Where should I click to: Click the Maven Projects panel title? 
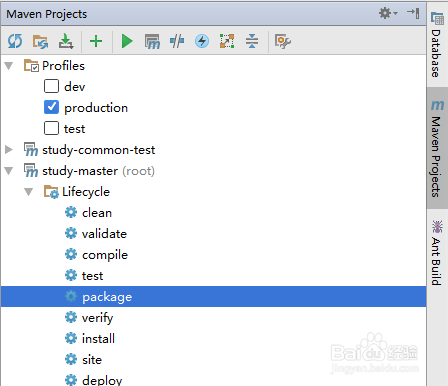pyautogui.click(x=47, y=14)
